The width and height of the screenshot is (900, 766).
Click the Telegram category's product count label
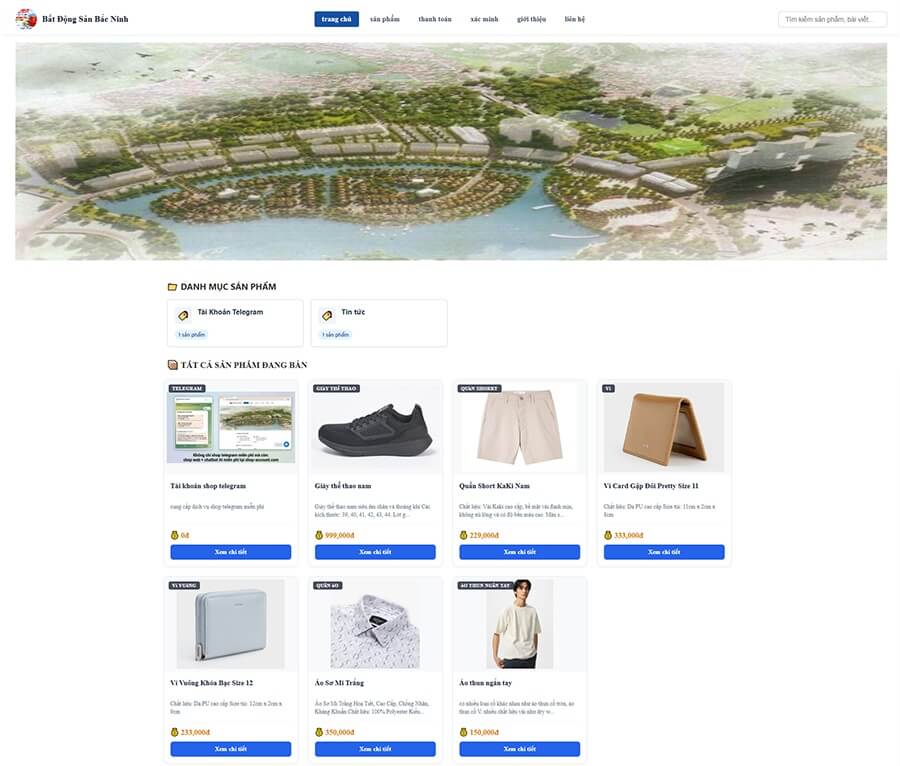click(192, 335)
